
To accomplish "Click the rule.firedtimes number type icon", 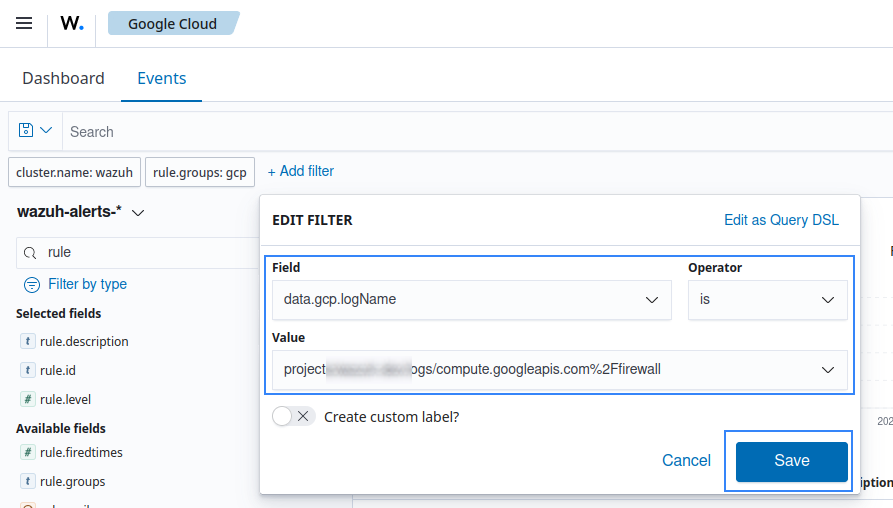I will coord(27,452).
